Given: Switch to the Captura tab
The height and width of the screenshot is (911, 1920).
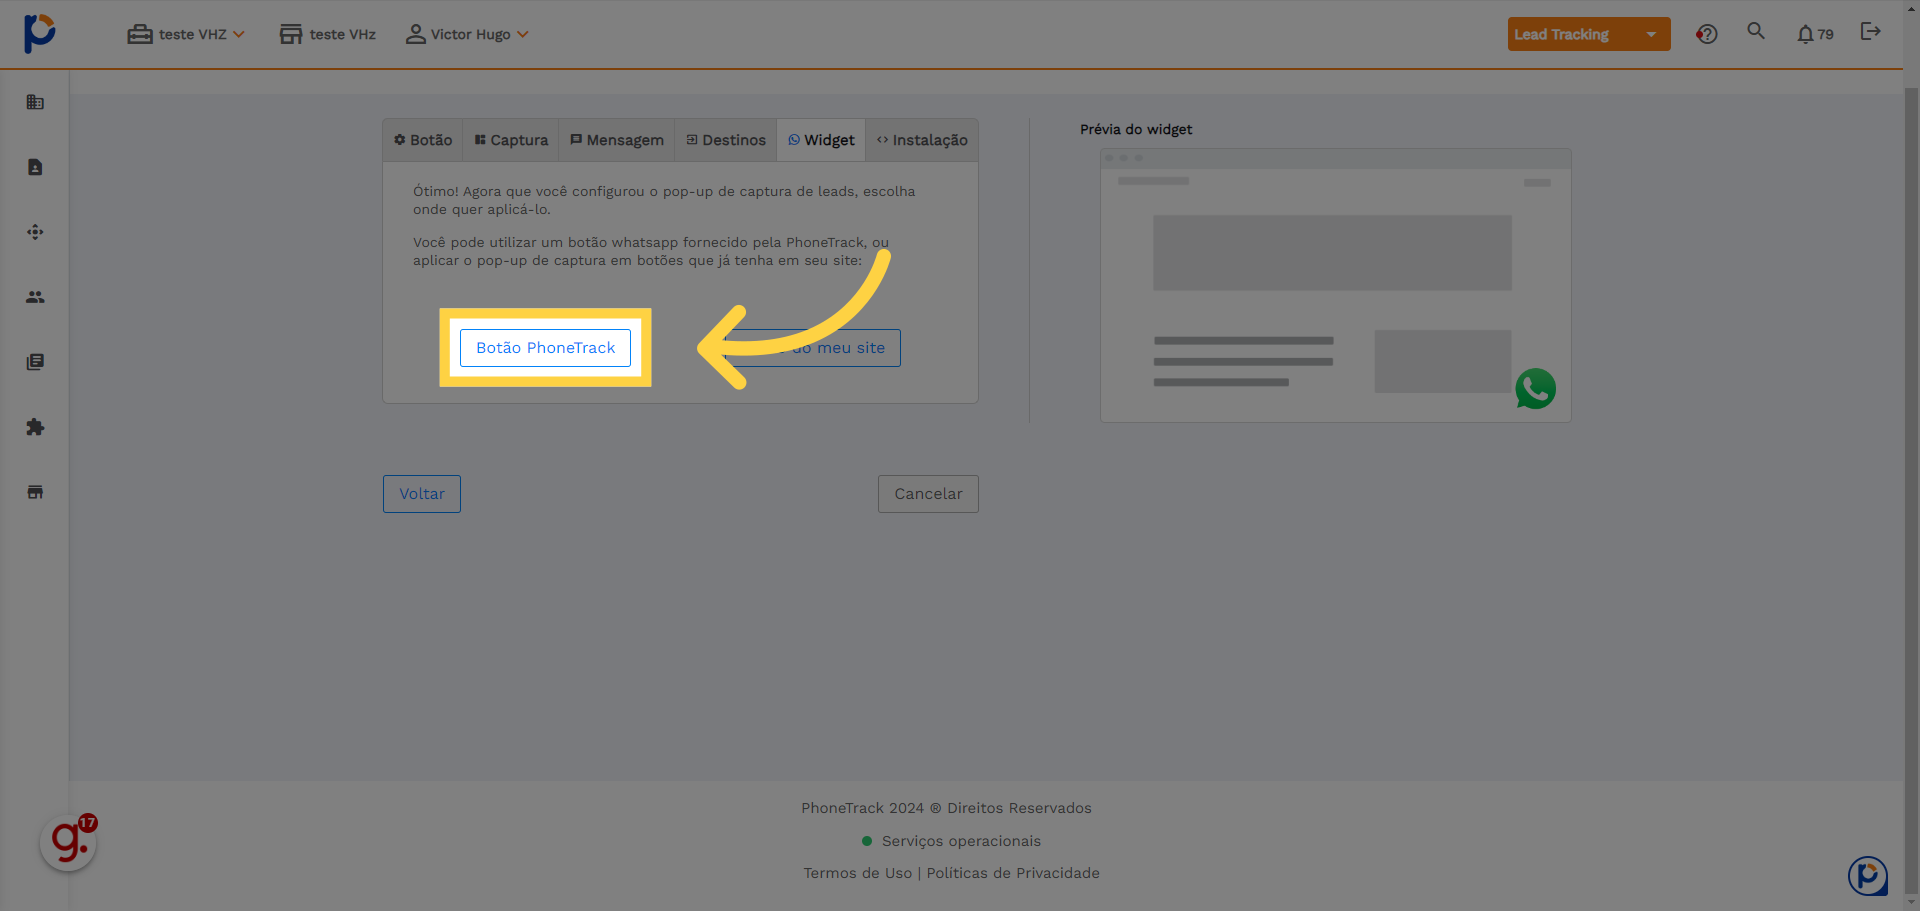Looking at the screenshot, I should 511,140.
